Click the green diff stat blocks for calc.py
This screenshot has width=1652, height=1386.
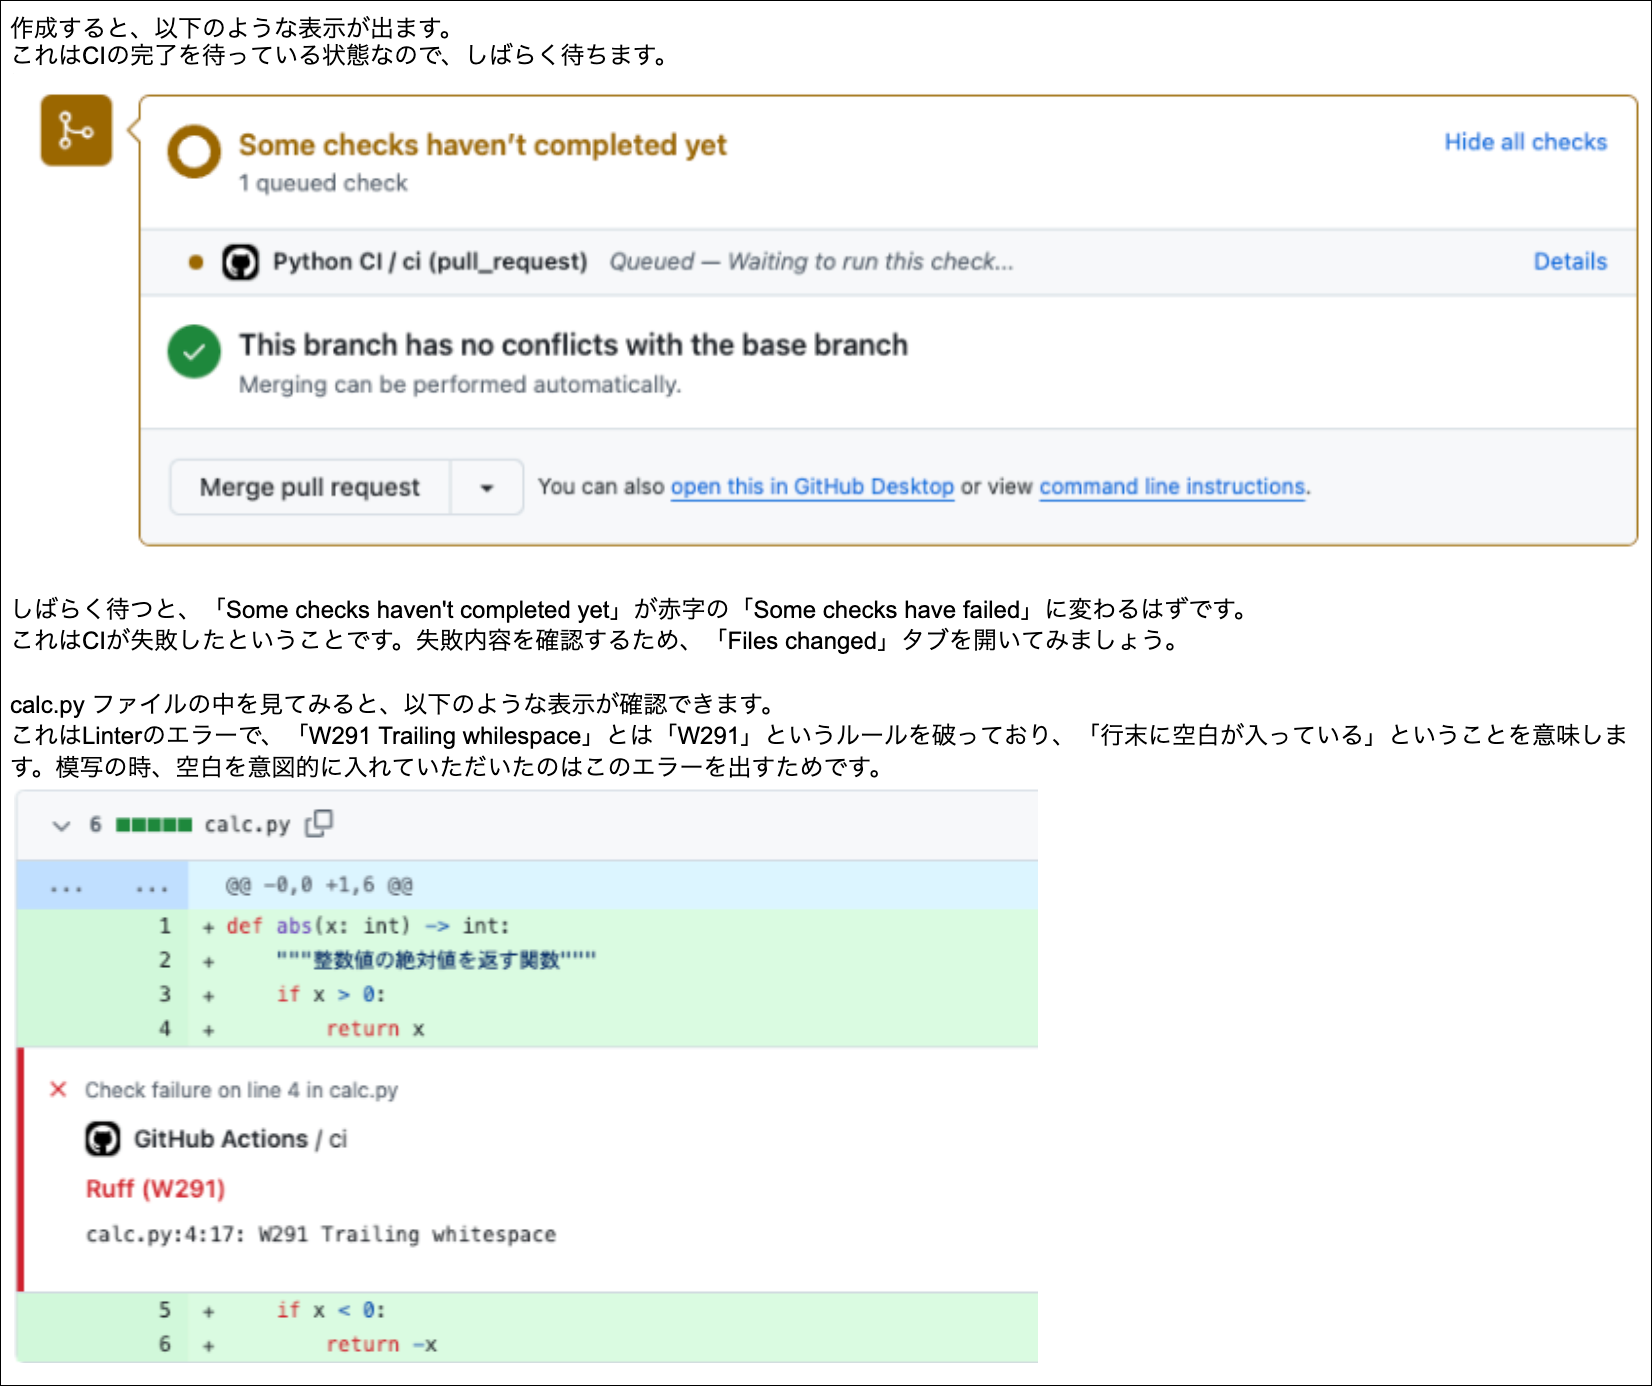click(154, 825)
